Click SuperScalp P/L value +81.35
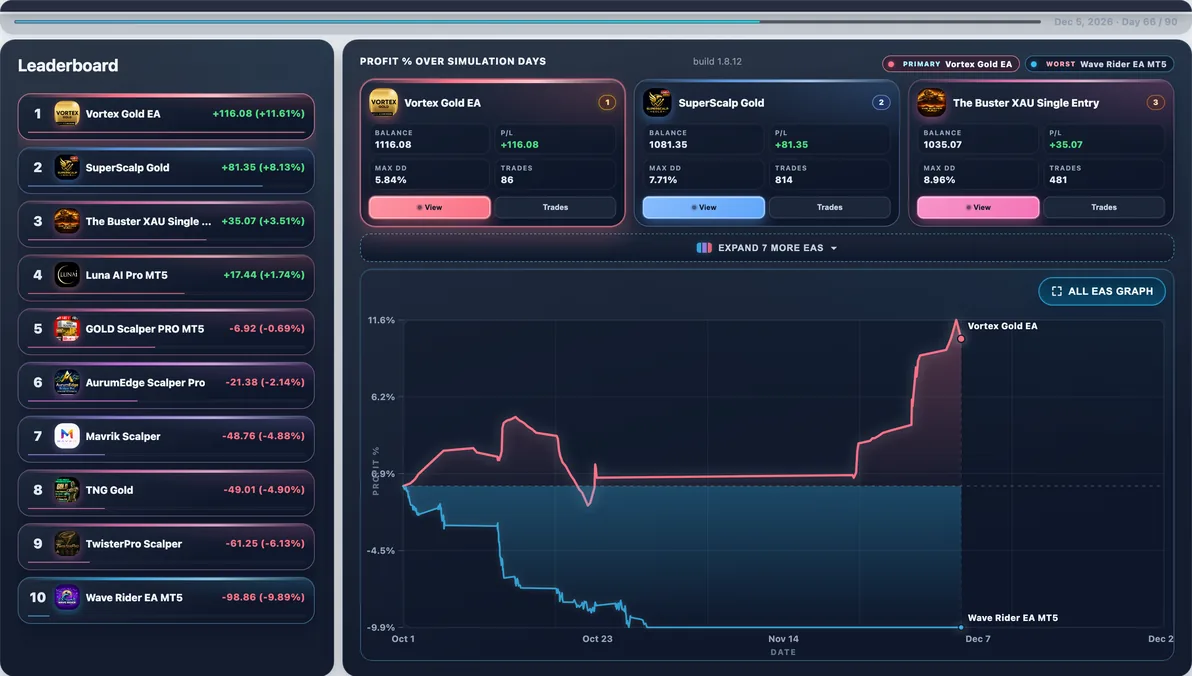1192x676 pixels. [791, 144]
